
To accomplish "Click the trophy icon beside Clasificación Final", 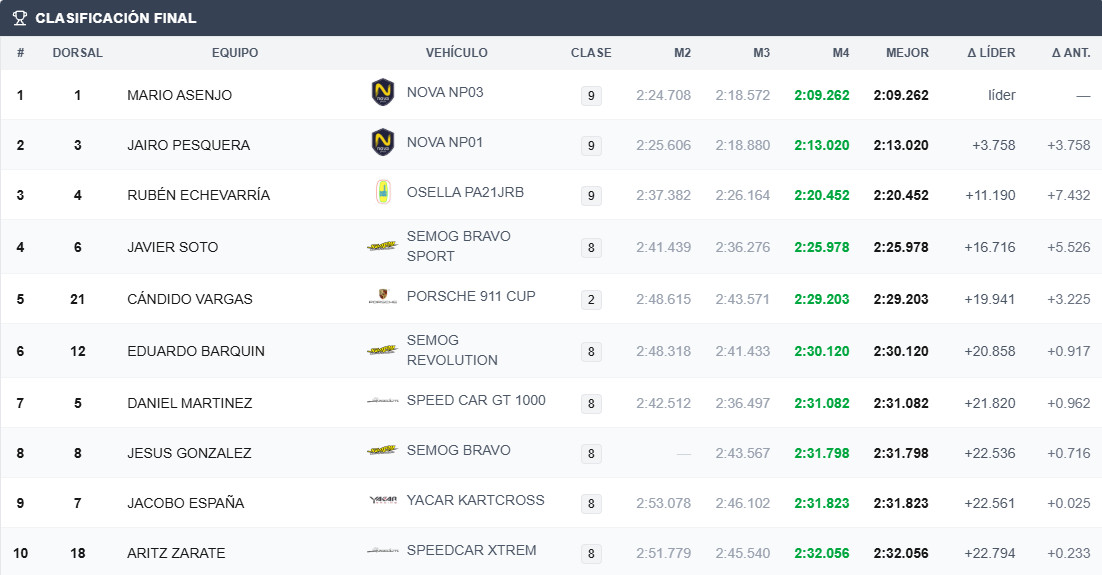I will (x=20, y=18).
